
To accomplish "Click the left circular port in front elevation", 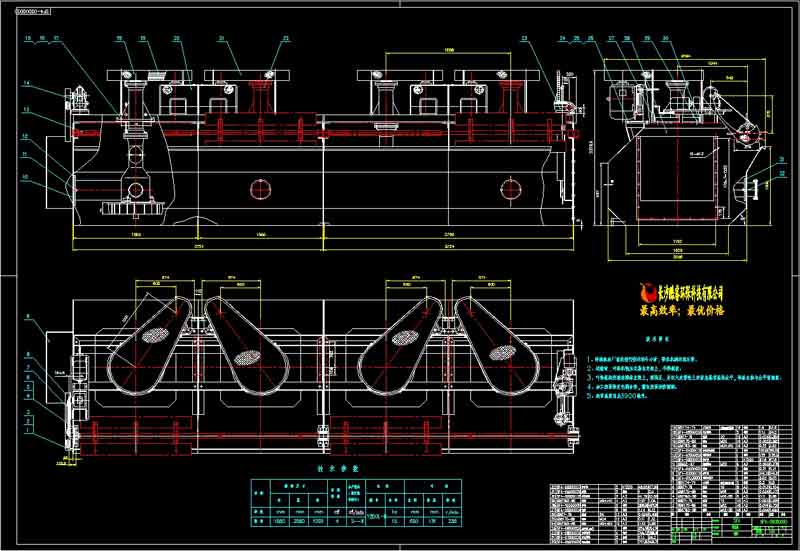I will (261, 188).
